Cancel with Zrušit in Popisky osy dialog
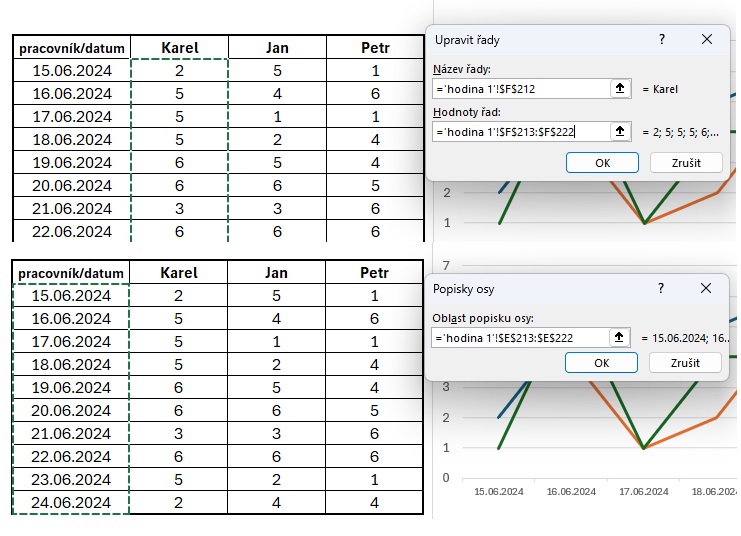Viewport: 741px width, 536px height. [685, 363]
